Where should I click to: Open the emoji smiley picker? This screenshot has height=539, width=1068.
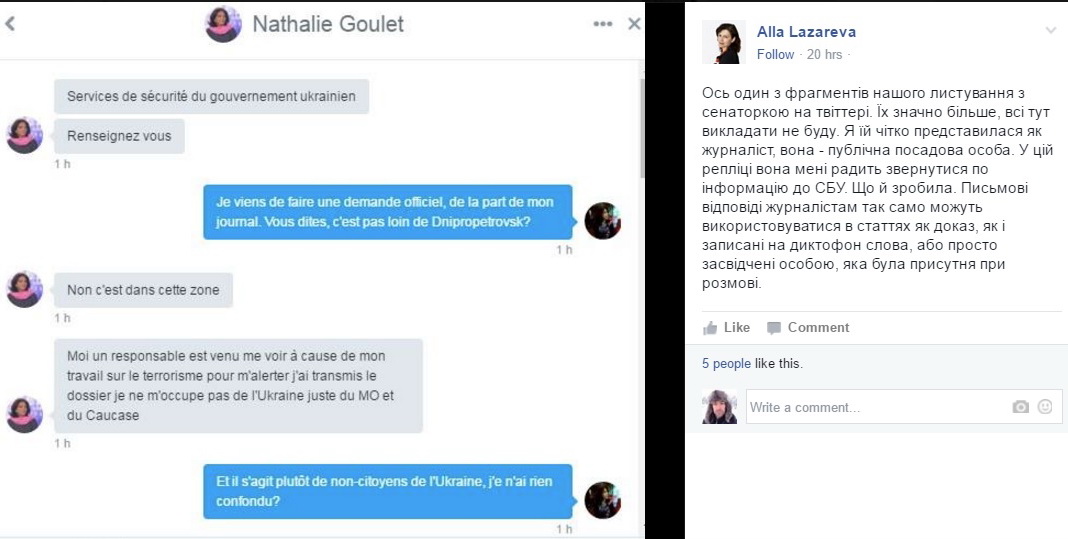1045,407
